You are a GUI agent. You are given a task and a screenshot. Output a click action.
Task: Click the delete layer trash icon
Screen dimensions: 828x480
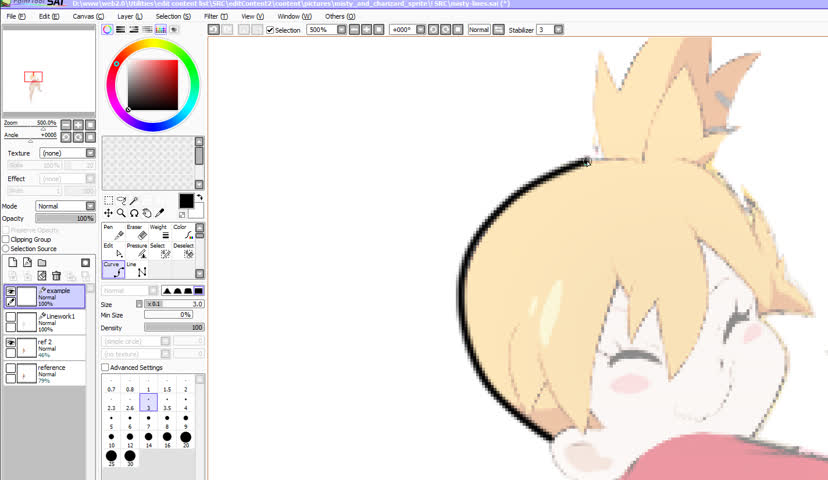pos(57,276)
